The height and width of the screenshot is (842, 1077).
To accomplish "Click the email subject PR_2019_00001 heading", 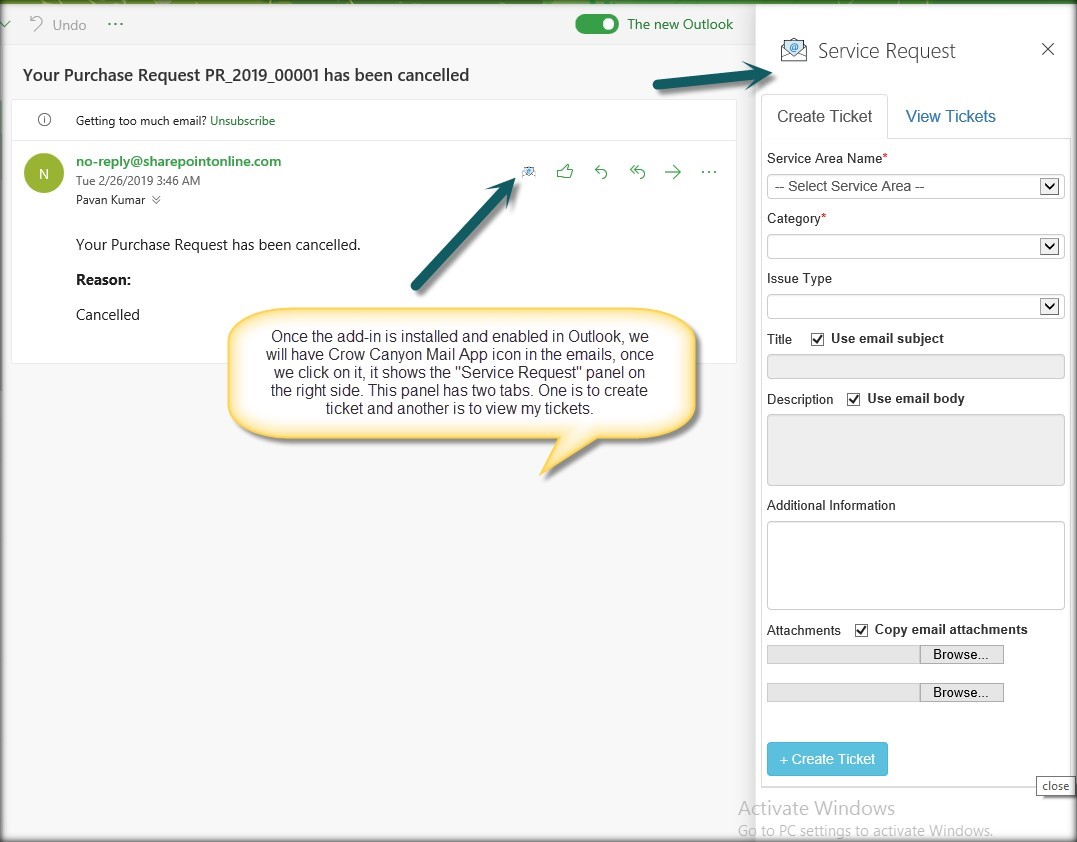I will [246, 75].
